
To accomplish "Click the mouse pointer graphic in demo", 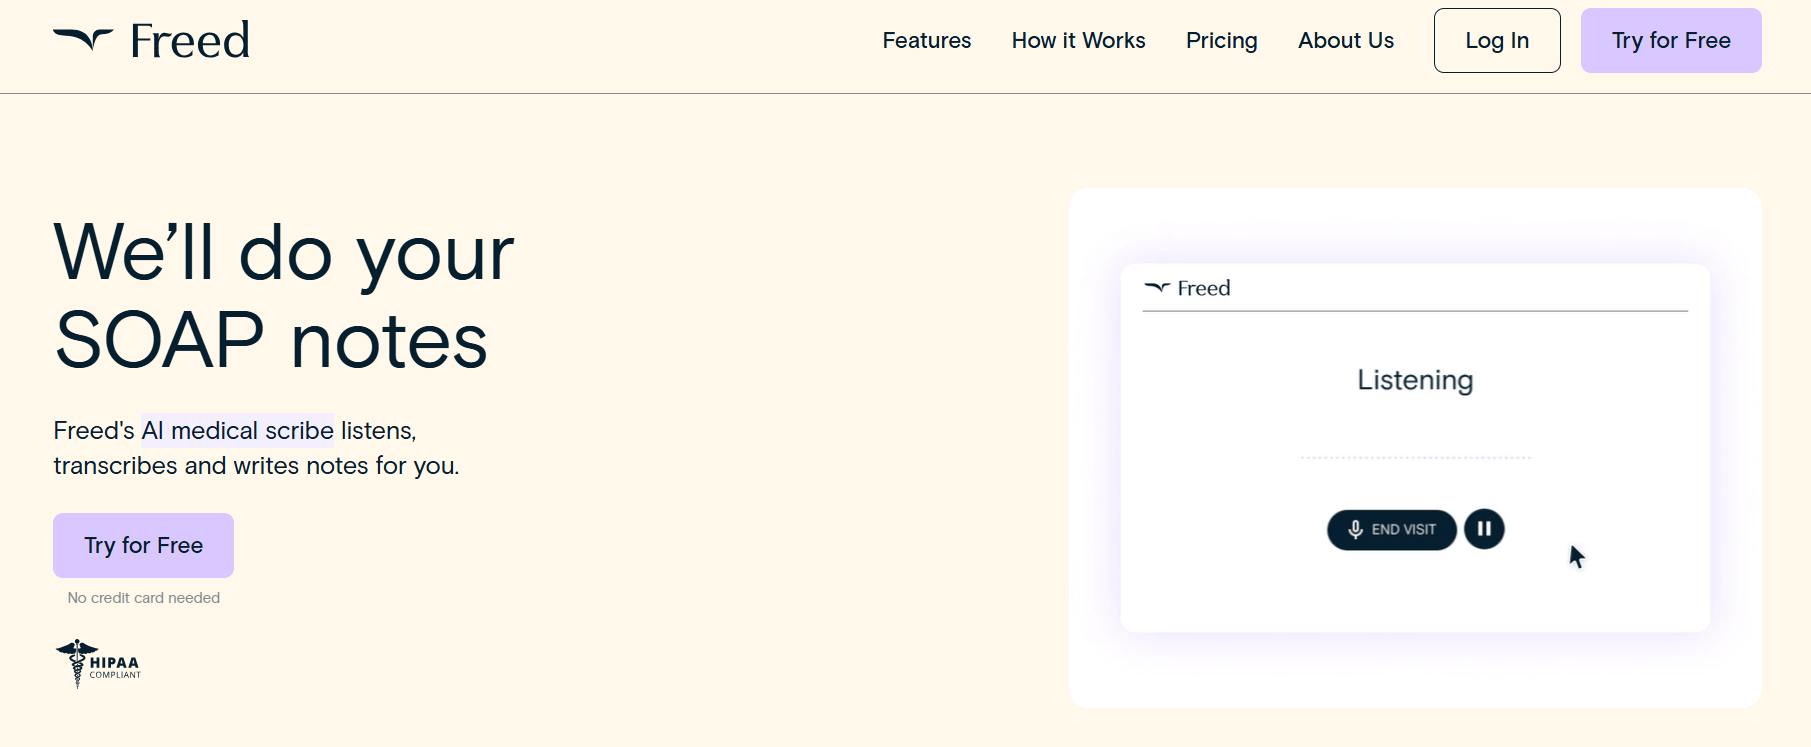I will click(x=1576, y=557).
